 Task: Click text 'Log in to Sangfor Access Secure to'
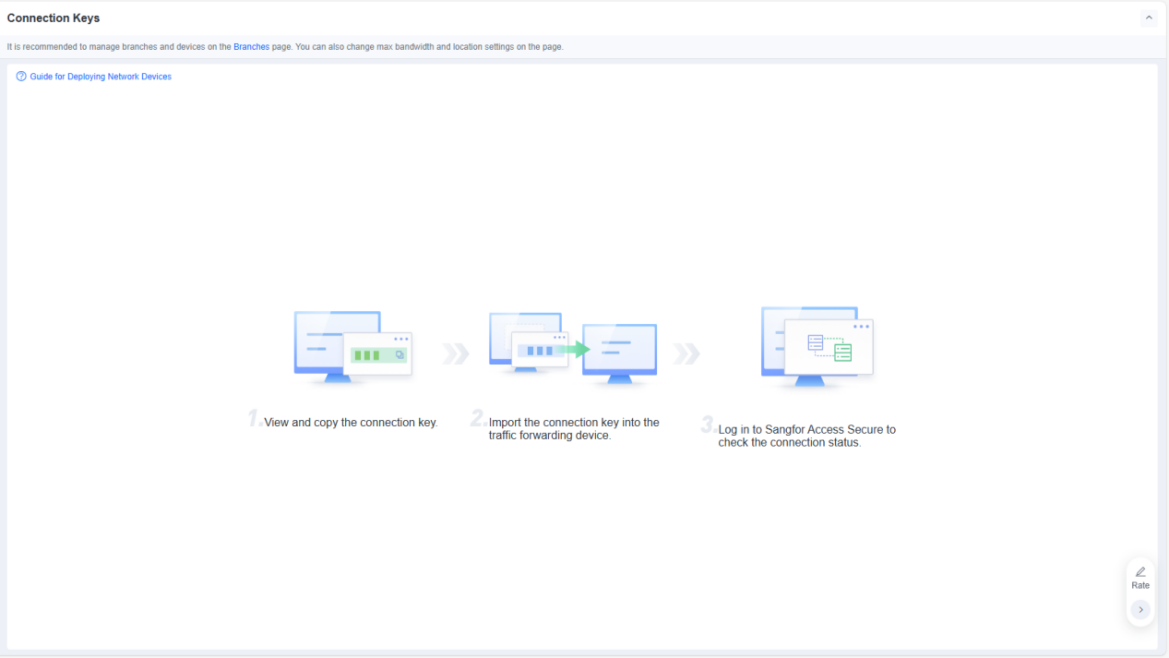pos(807,430)
